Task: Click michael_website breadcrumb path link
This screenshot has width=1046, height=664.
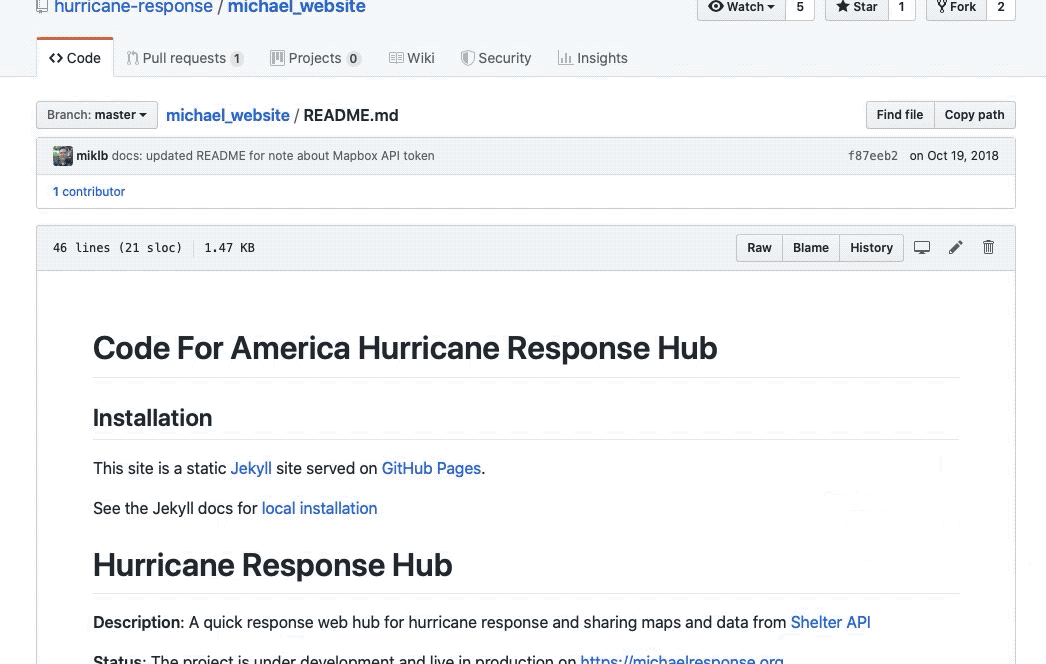Action: 227,115
